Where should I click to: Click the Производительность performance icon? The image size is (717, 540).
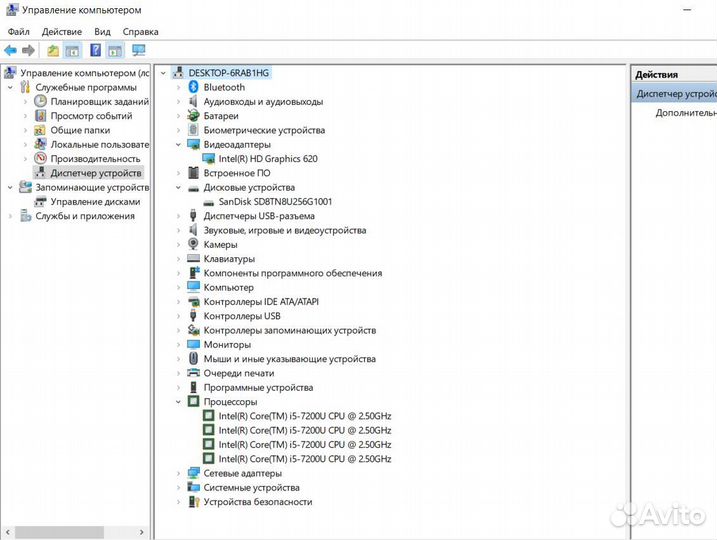[x=41, y=158]
